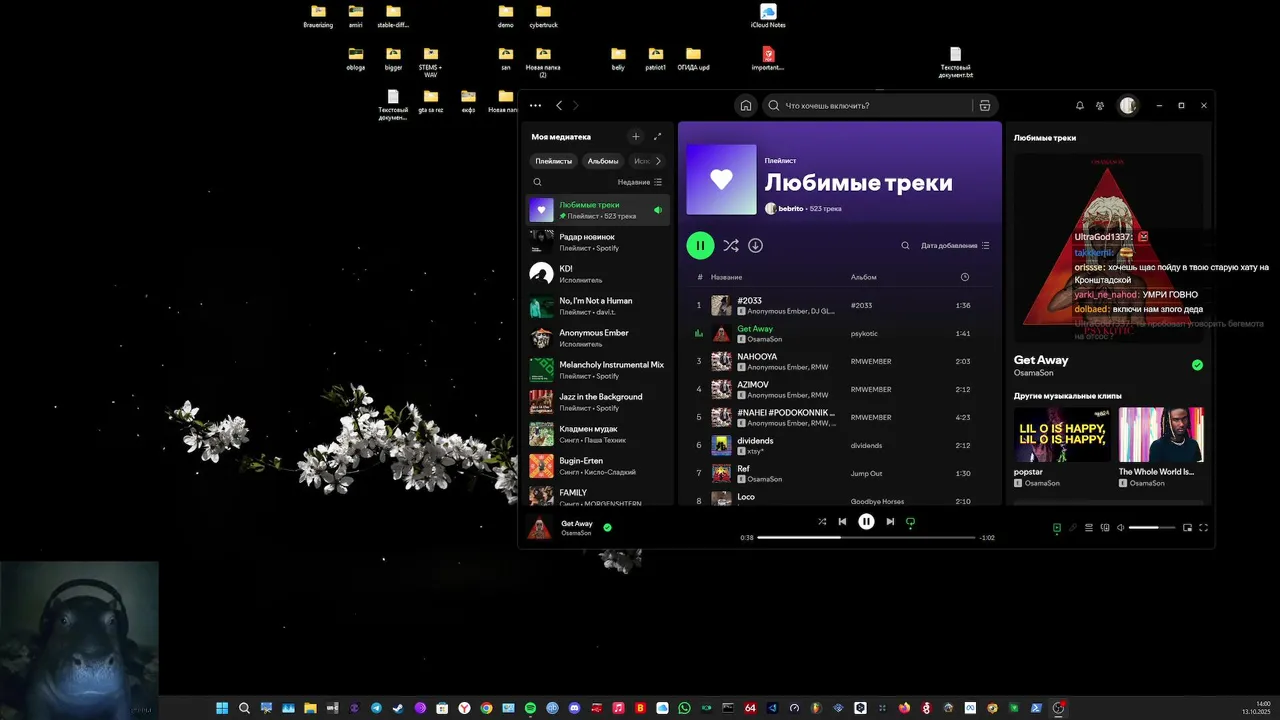Screen dimensions: 1280x720
Task: Toggle liked checkmark next to Get Away in player bar
Action: (x=607, y=527)
